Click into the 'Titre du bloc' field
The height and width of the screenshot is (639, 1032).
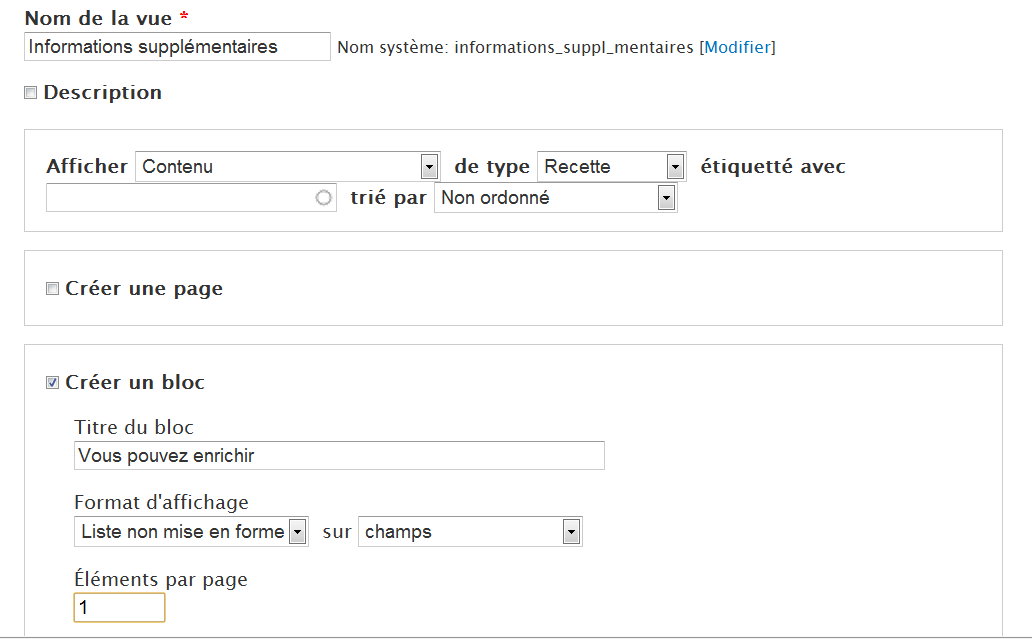tap(339, 456)
